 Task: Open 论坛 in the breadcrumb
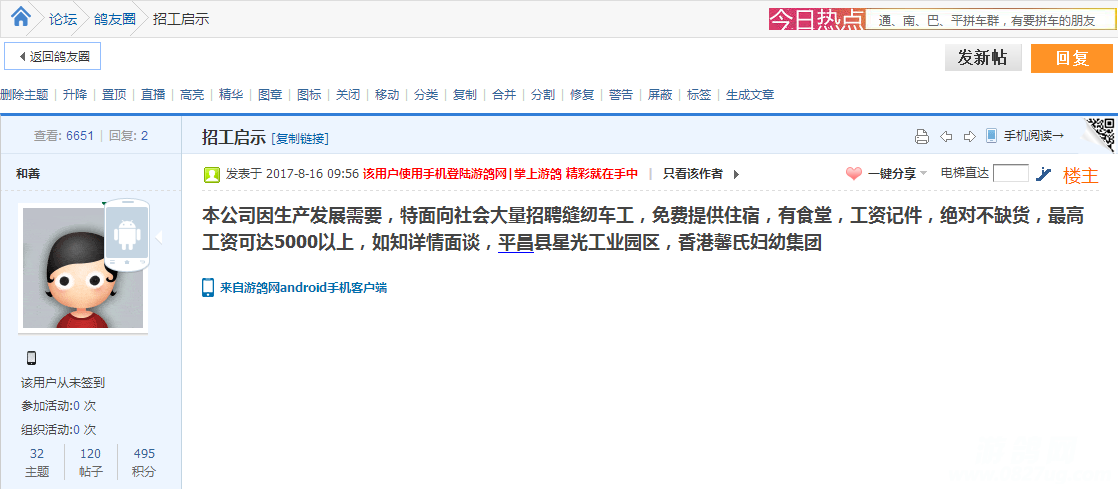(63, 19)
